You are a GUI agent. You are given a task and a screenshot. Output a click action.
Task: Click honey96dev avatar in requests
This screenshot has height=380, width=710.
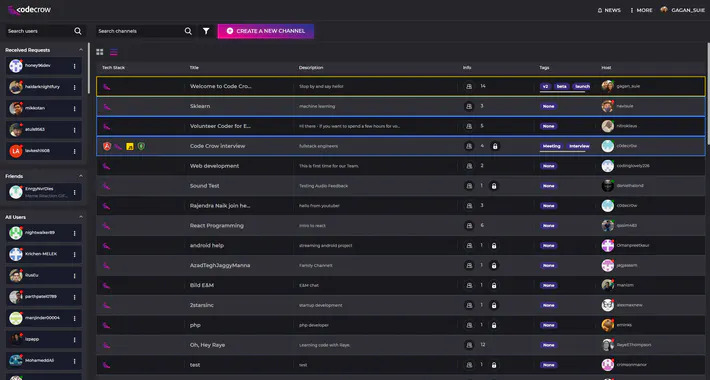click(16, 66)
